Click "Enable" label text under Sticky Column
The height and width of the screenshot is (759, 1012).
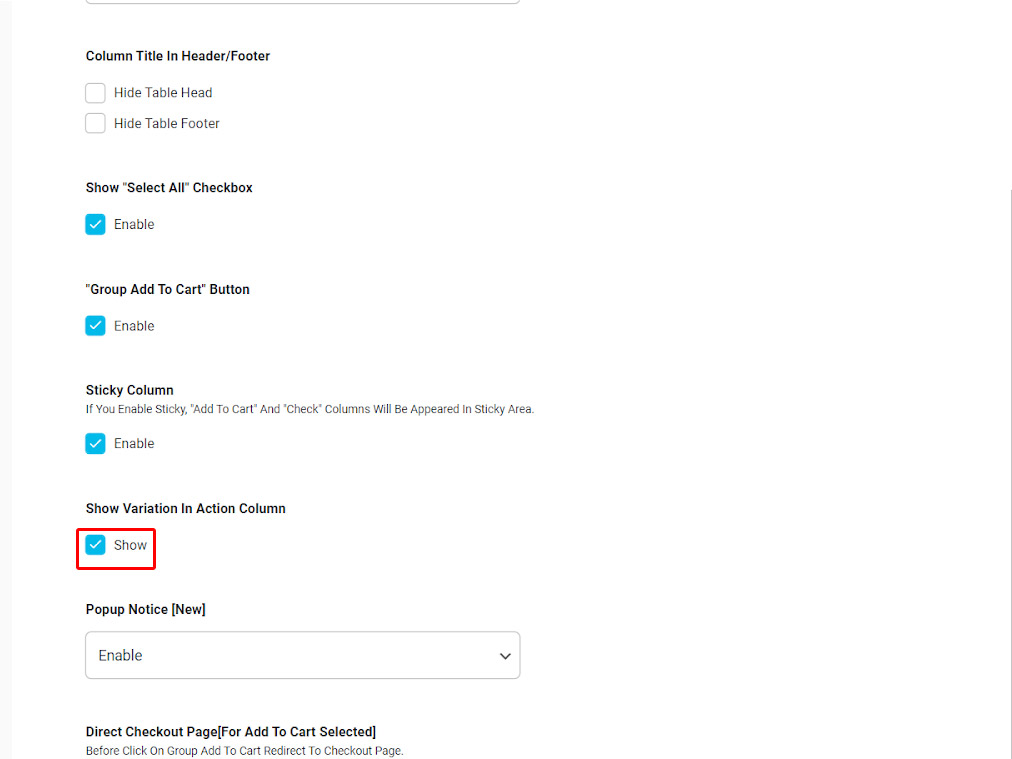pyautogui.click(x=134, y=443)
